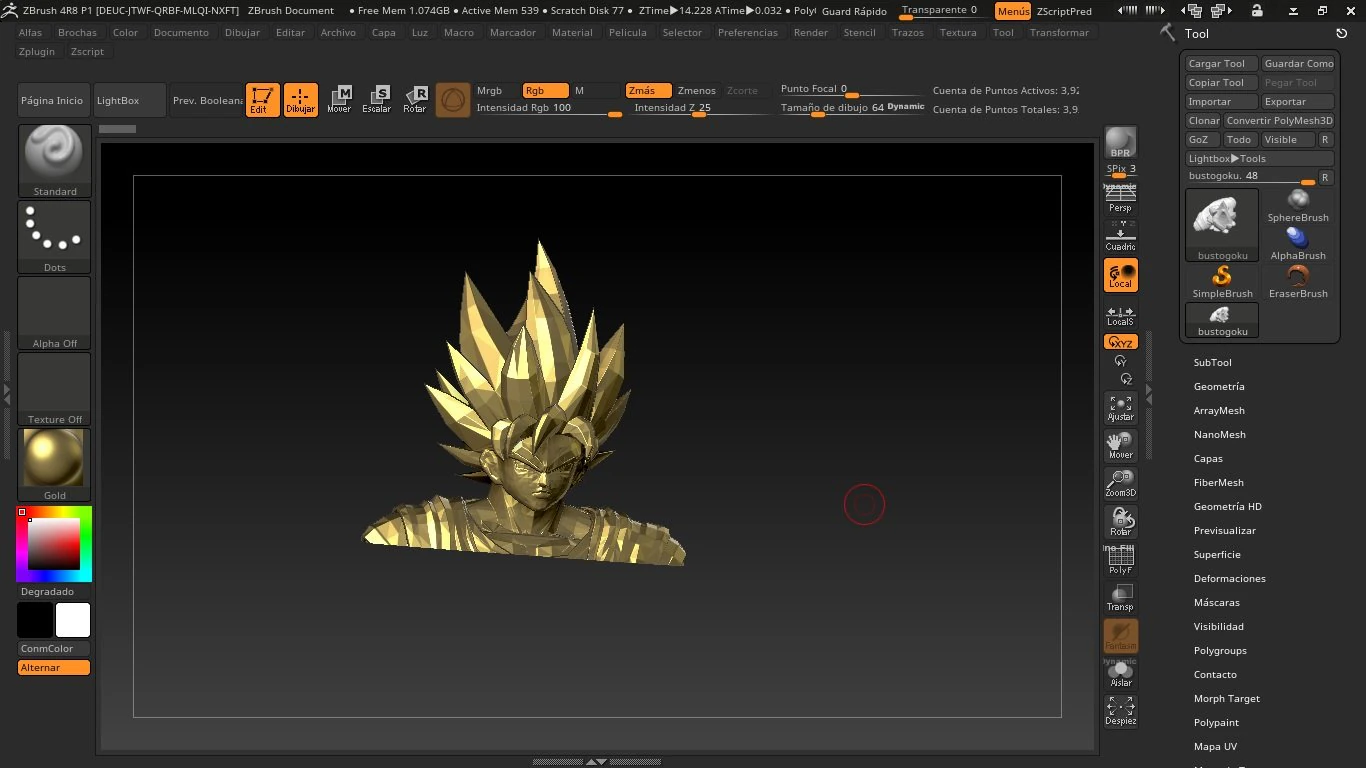Toggle Local symmetry rotation mode

(x=1120, y=275)
